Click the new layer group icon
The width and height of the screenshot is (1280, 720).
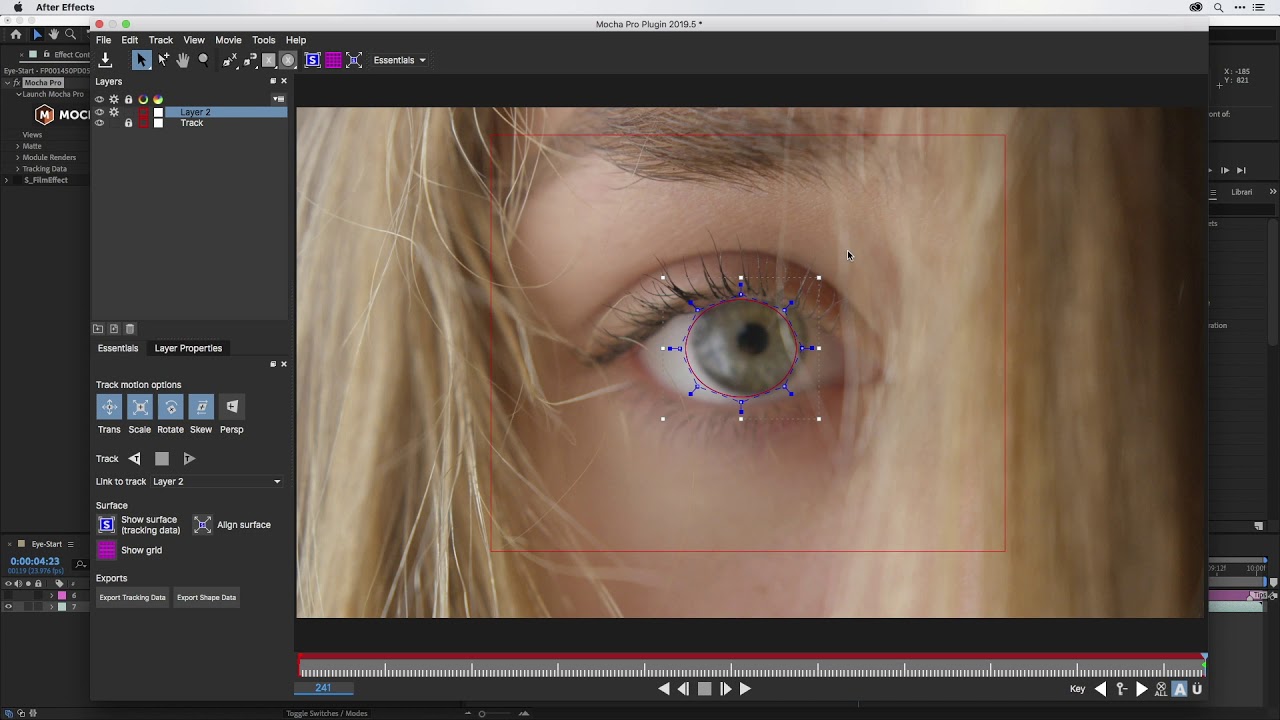click(98, 329)
